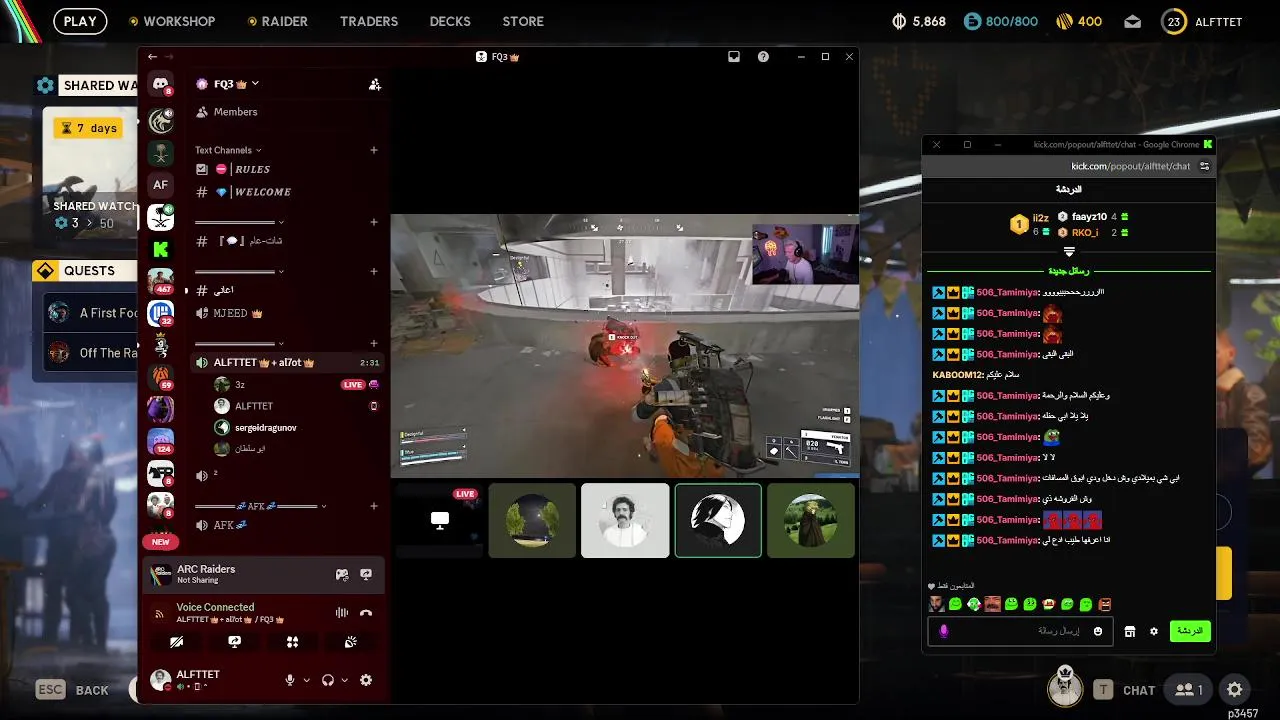
Task: Open headphone output options arrow
Action: coord(344,680)
